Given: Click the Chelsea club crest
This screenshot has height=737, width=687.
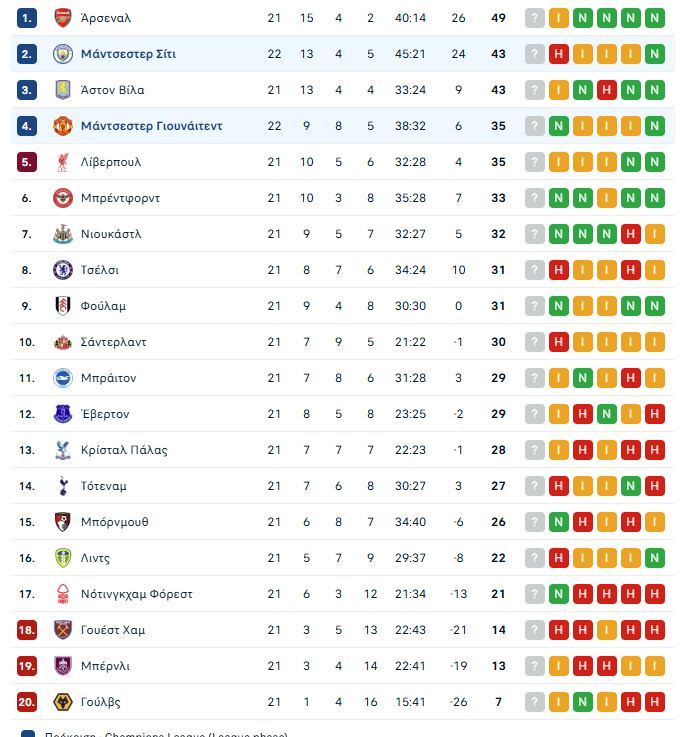Looking at the screenshot, I should pyautogui.click(x=63, y=270).
